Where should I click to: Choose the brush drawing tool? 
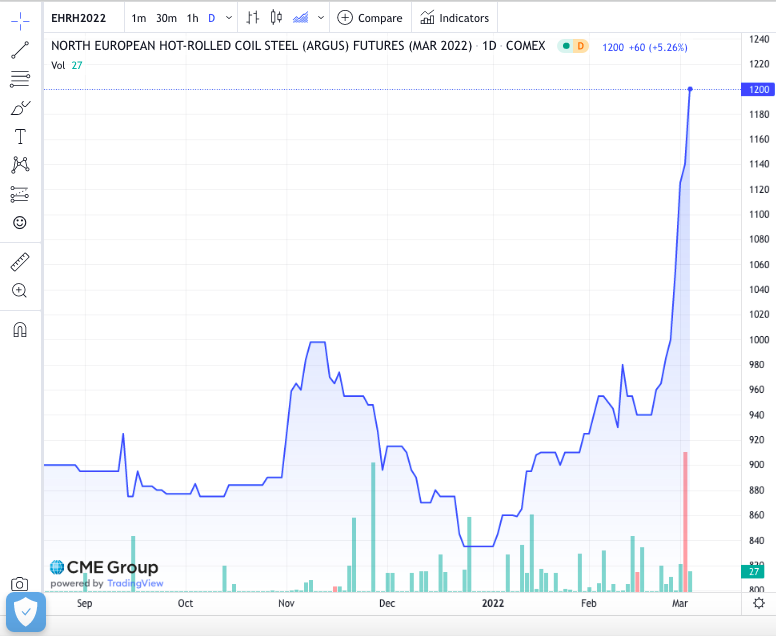pos(19,107)
